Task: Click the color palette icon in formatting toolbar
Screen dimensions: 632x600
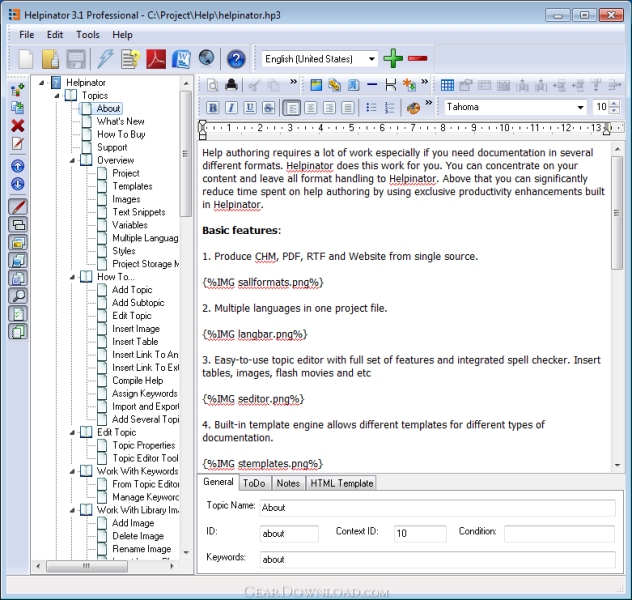Action: pyautogui.click(x=413, y=108)
